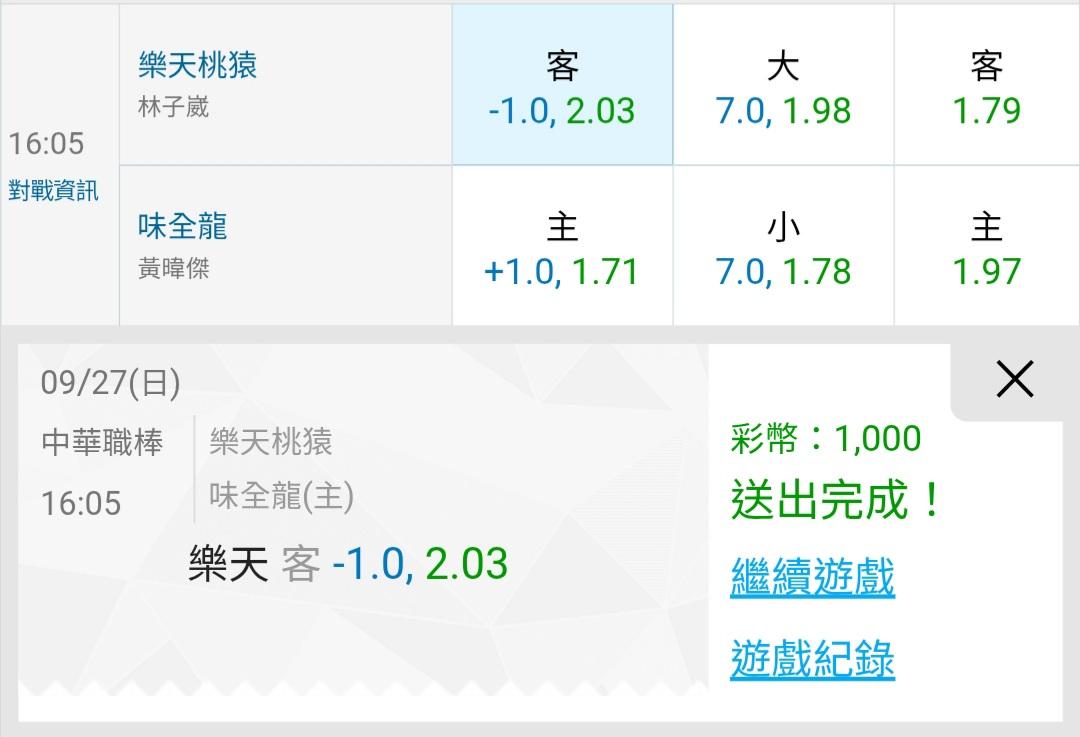1080x737 pixels.
Task: Click the 彩幣:1,000 wager amount
Action: (x=826, y=438)
